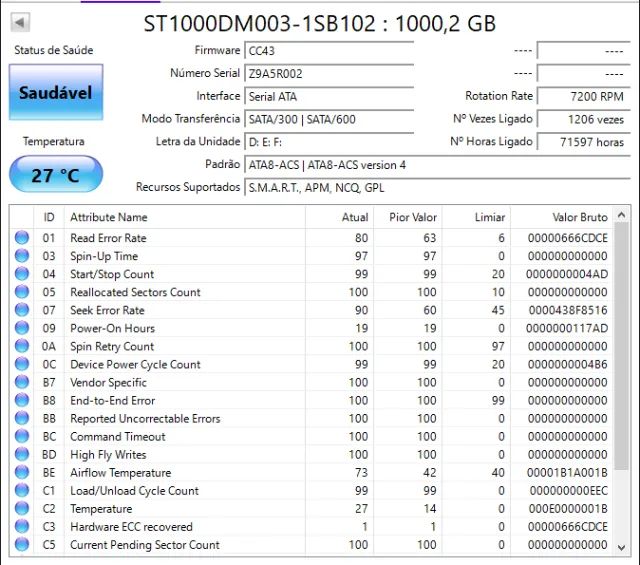Select the Command Timeout attribute name
640x565 pixels.
[118, 437]
